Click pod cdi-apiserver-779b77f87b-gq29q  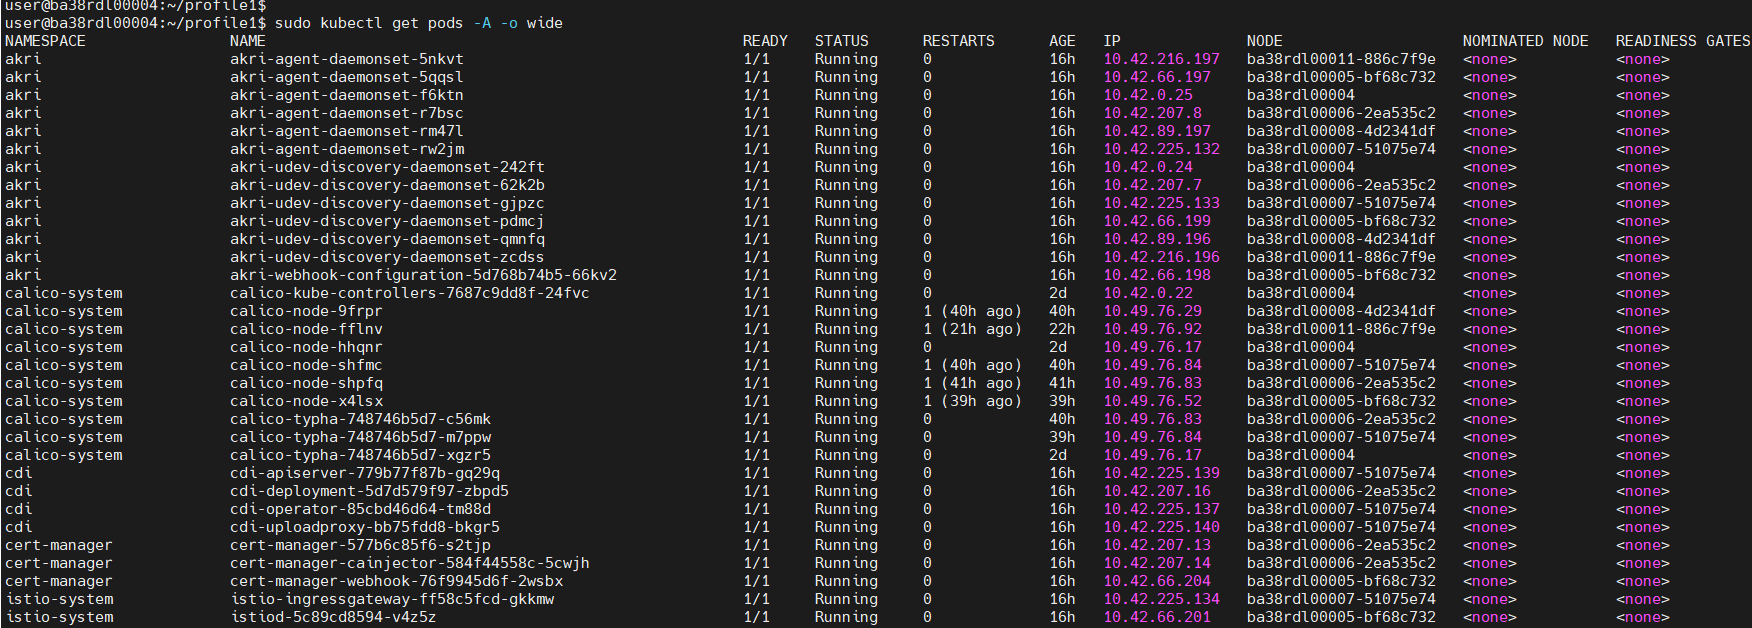tap(365, 473)
